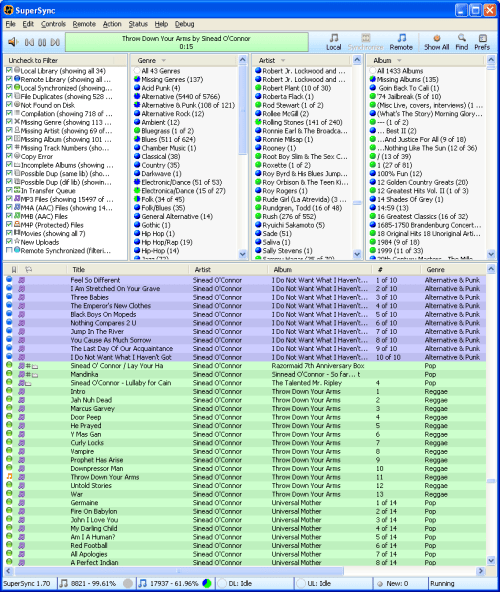Click the blue-green pie icon in status bar
Screen dimensions: 500x592
207,583
